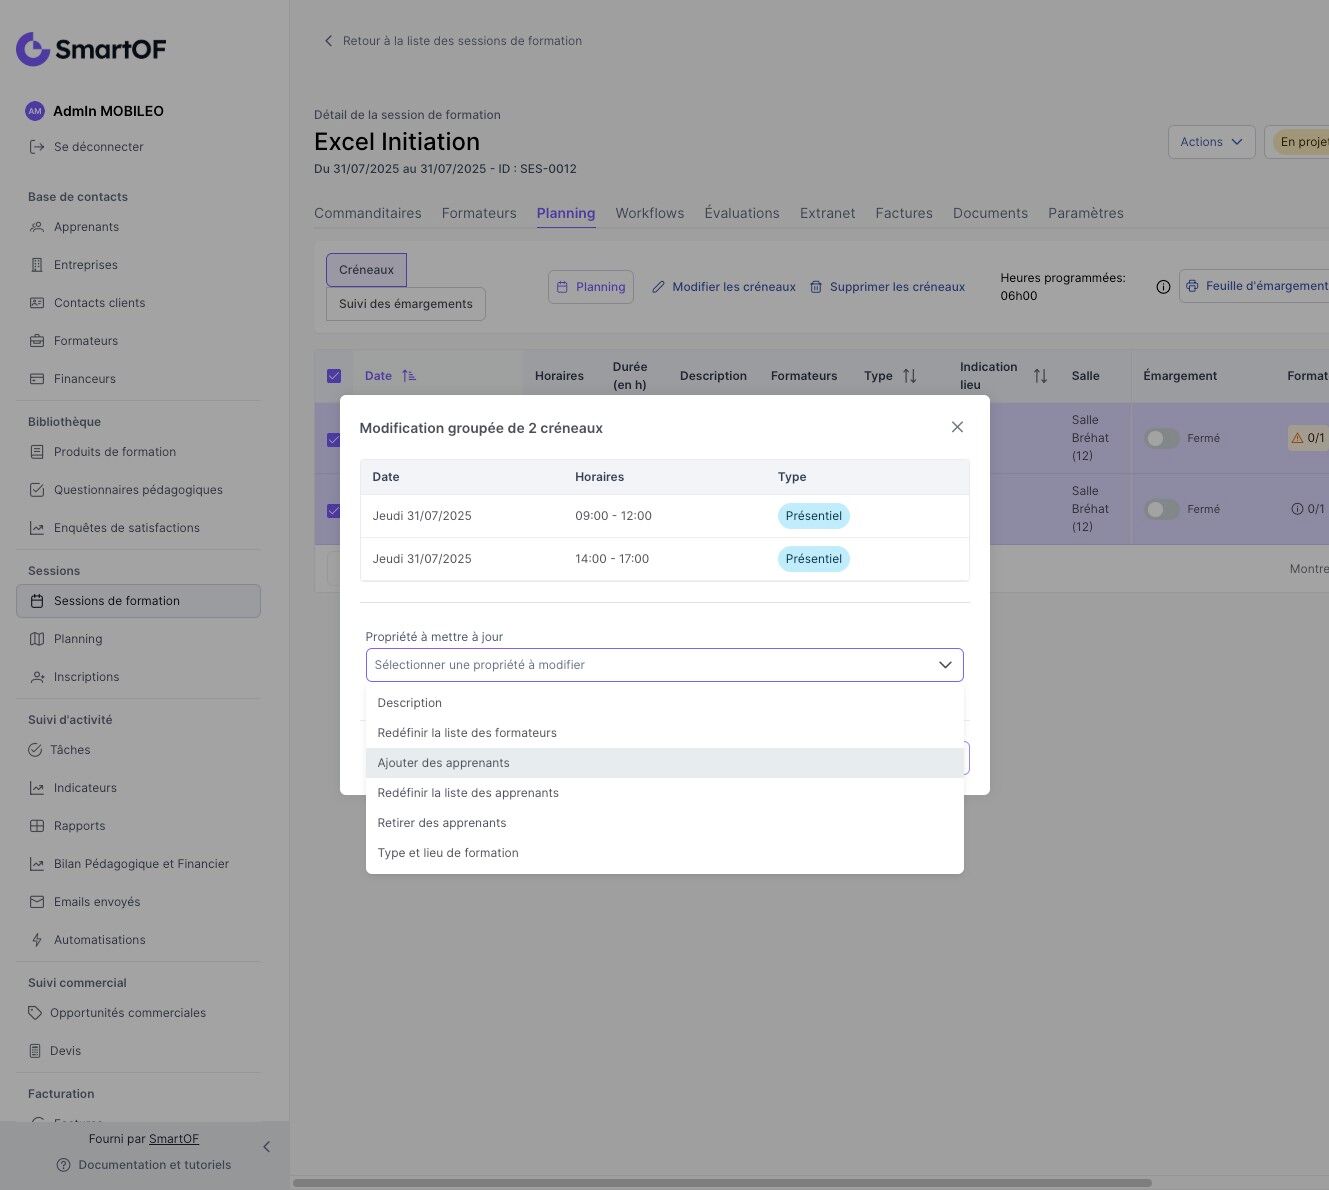Image resolution: width=1329 pixels, height=1190 pixels.
Task: Switch to the Formateurs tab
Action: tap(479, 213)
